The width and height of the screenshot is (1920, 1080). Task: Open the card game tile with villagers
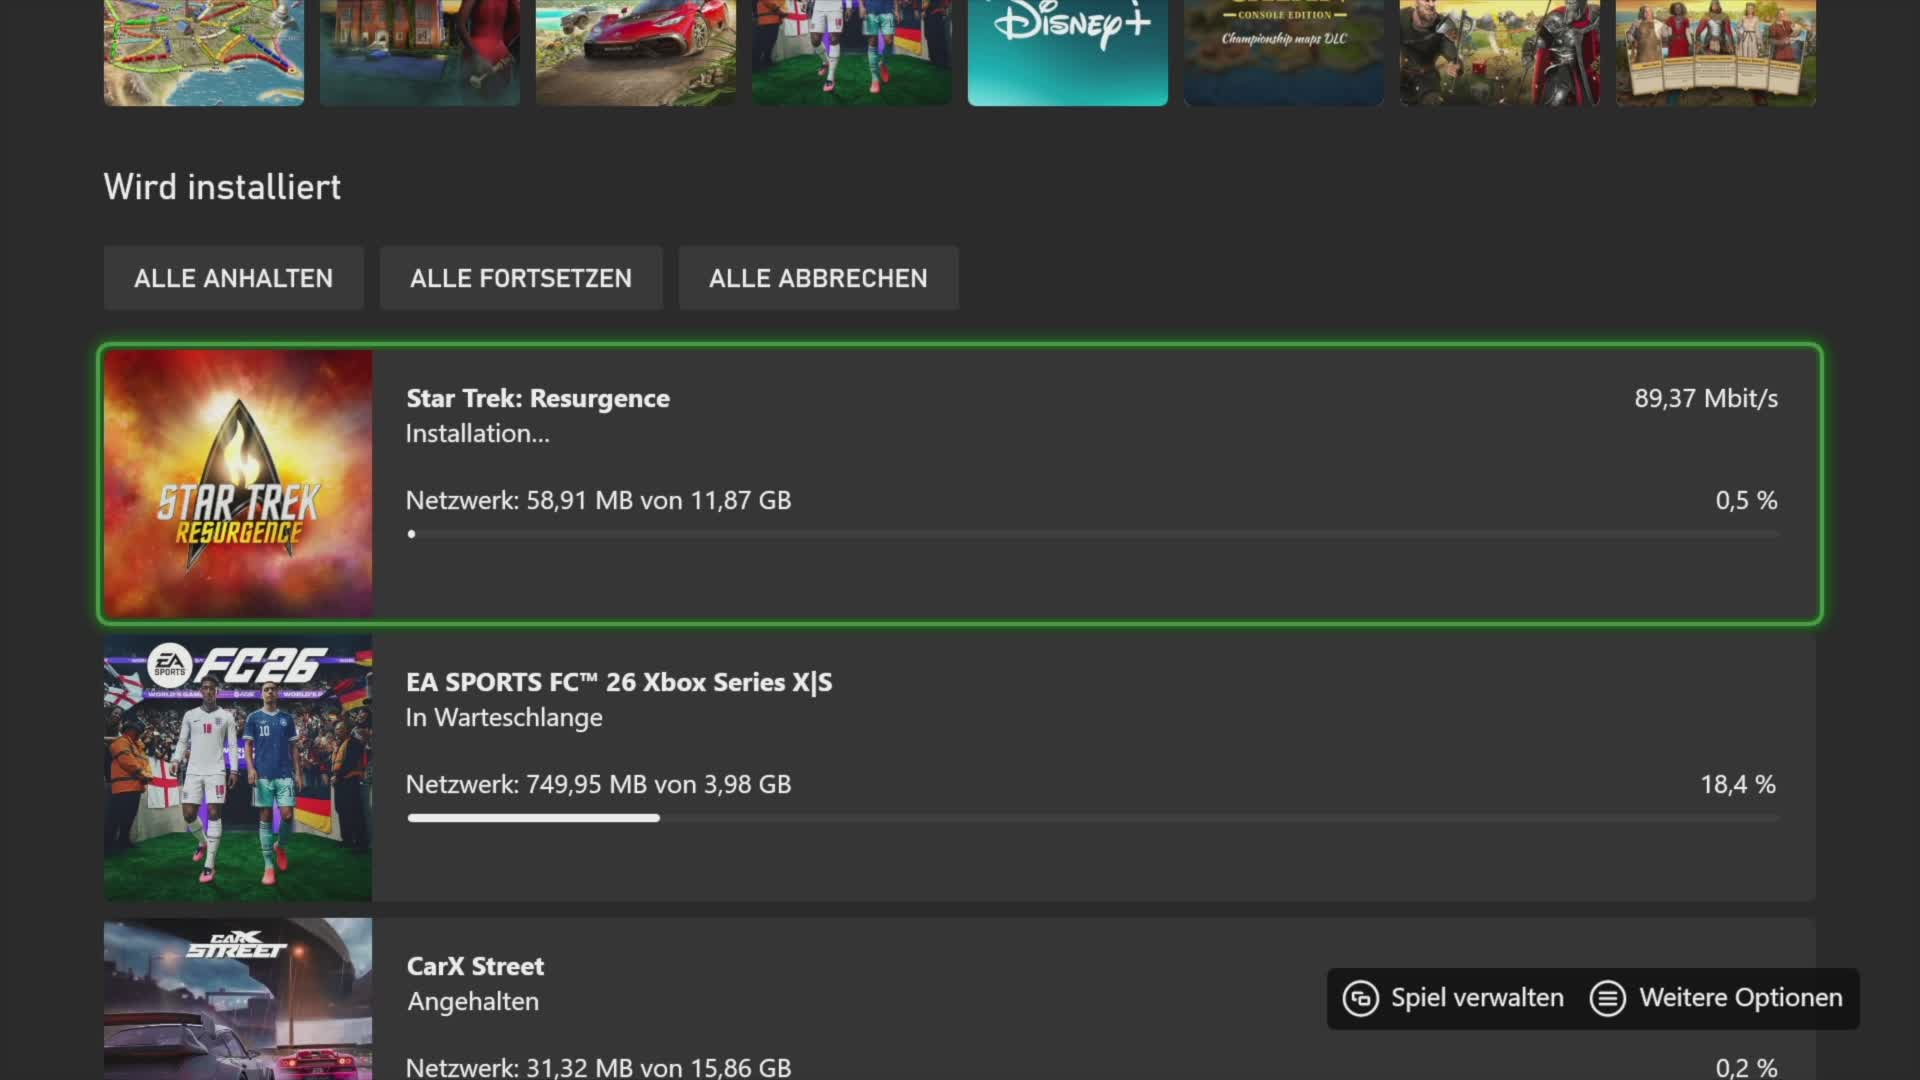pos(1716,52)
